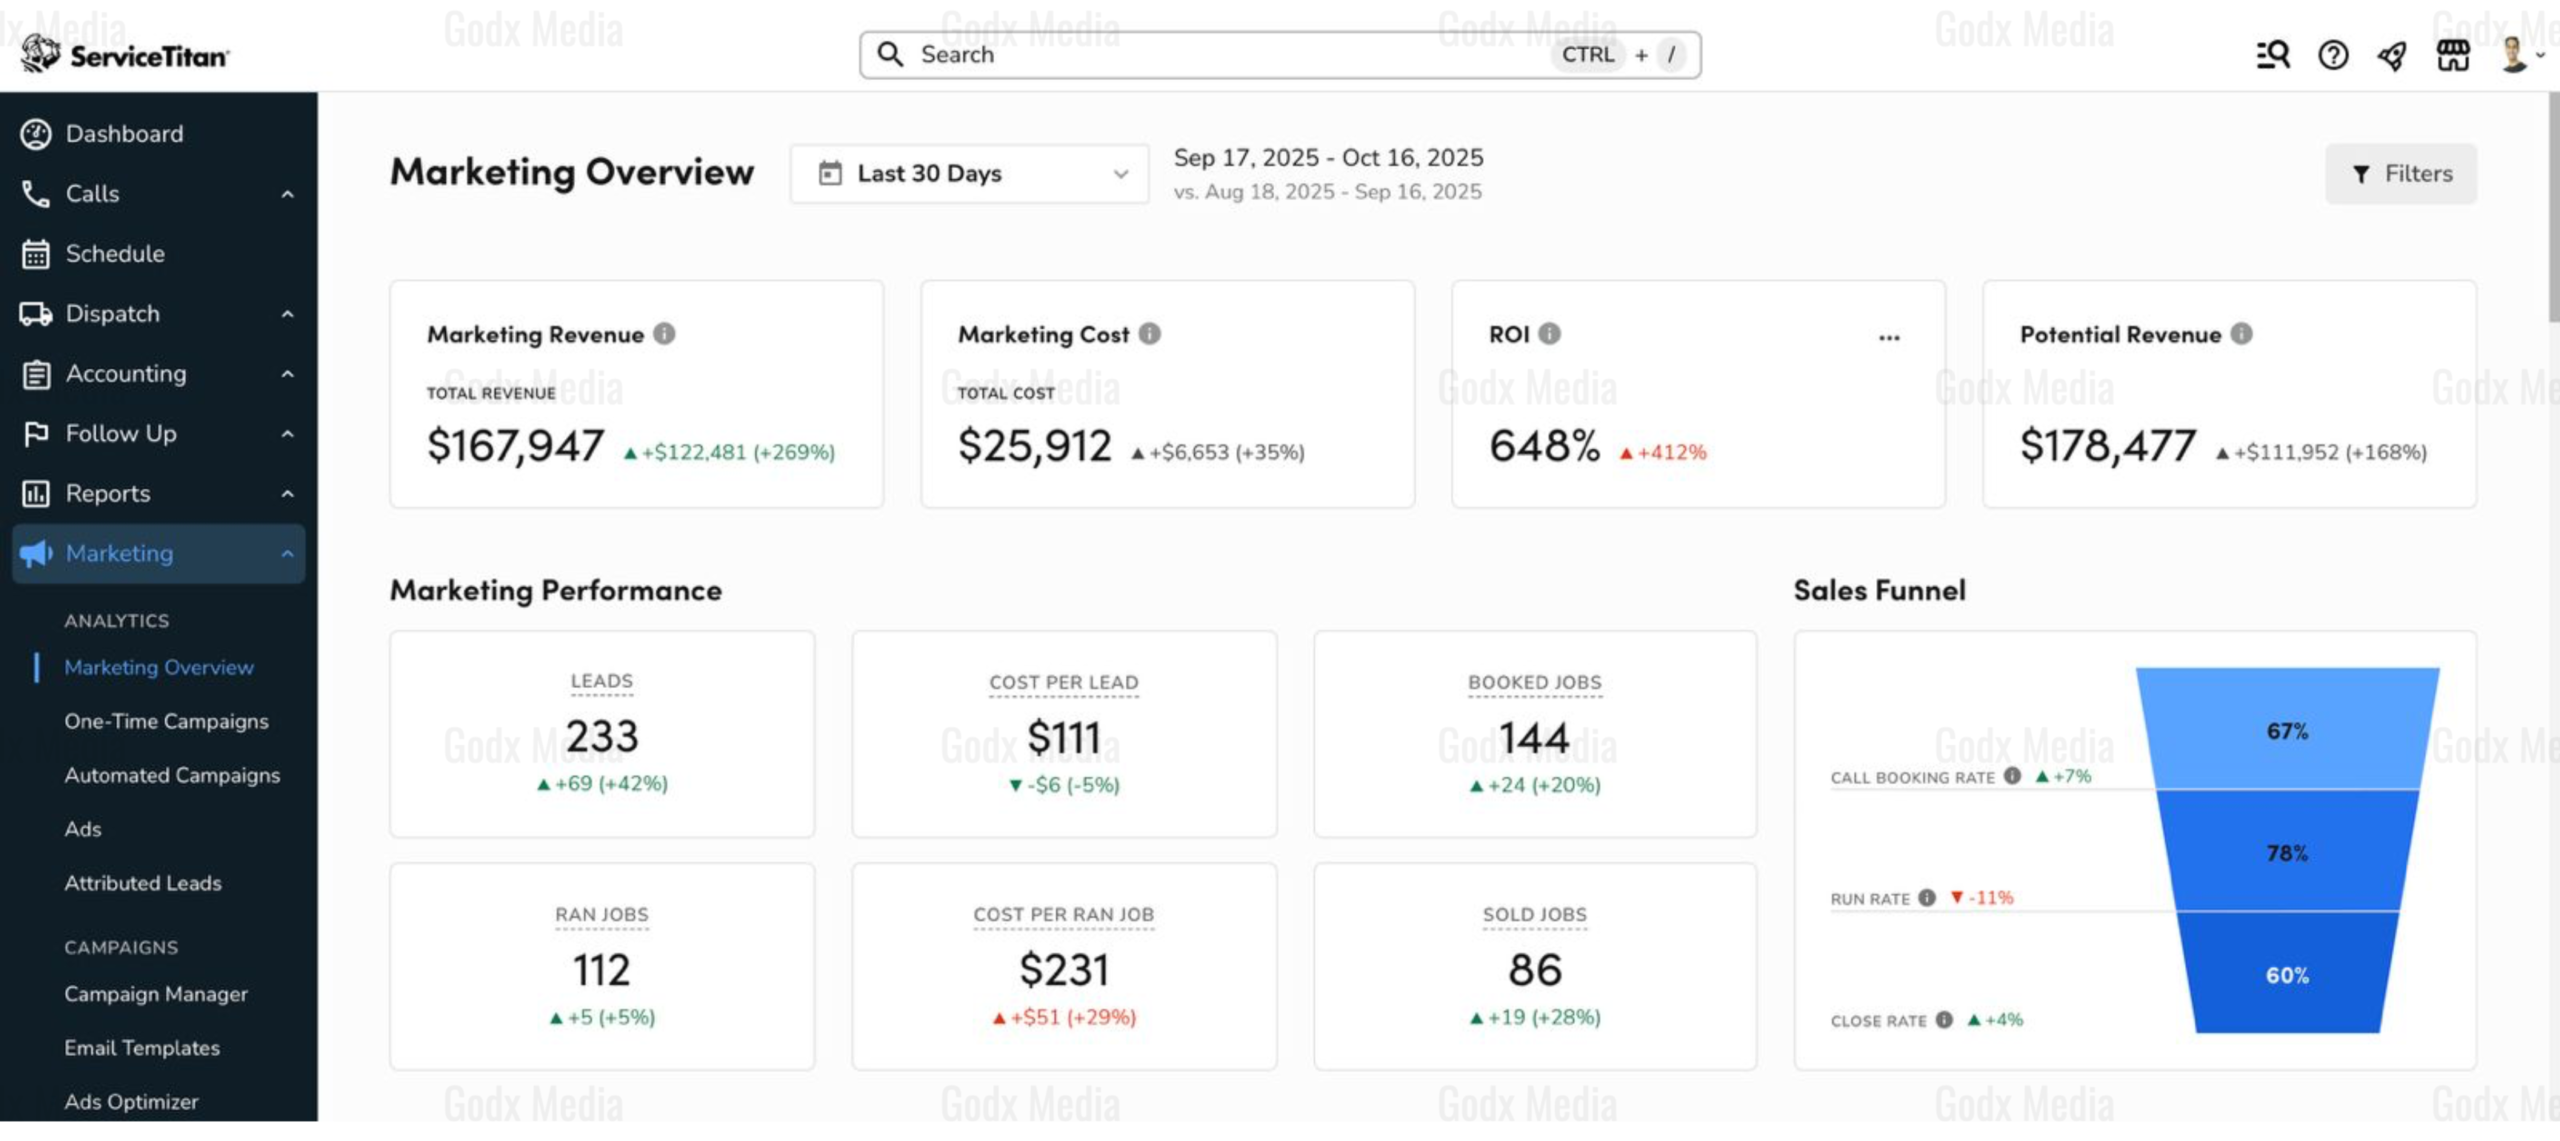The height and width of the screenshot is (1141, 2560).
Task: Open the marketplace storefront icon
Action: [x=2453, y=55]
